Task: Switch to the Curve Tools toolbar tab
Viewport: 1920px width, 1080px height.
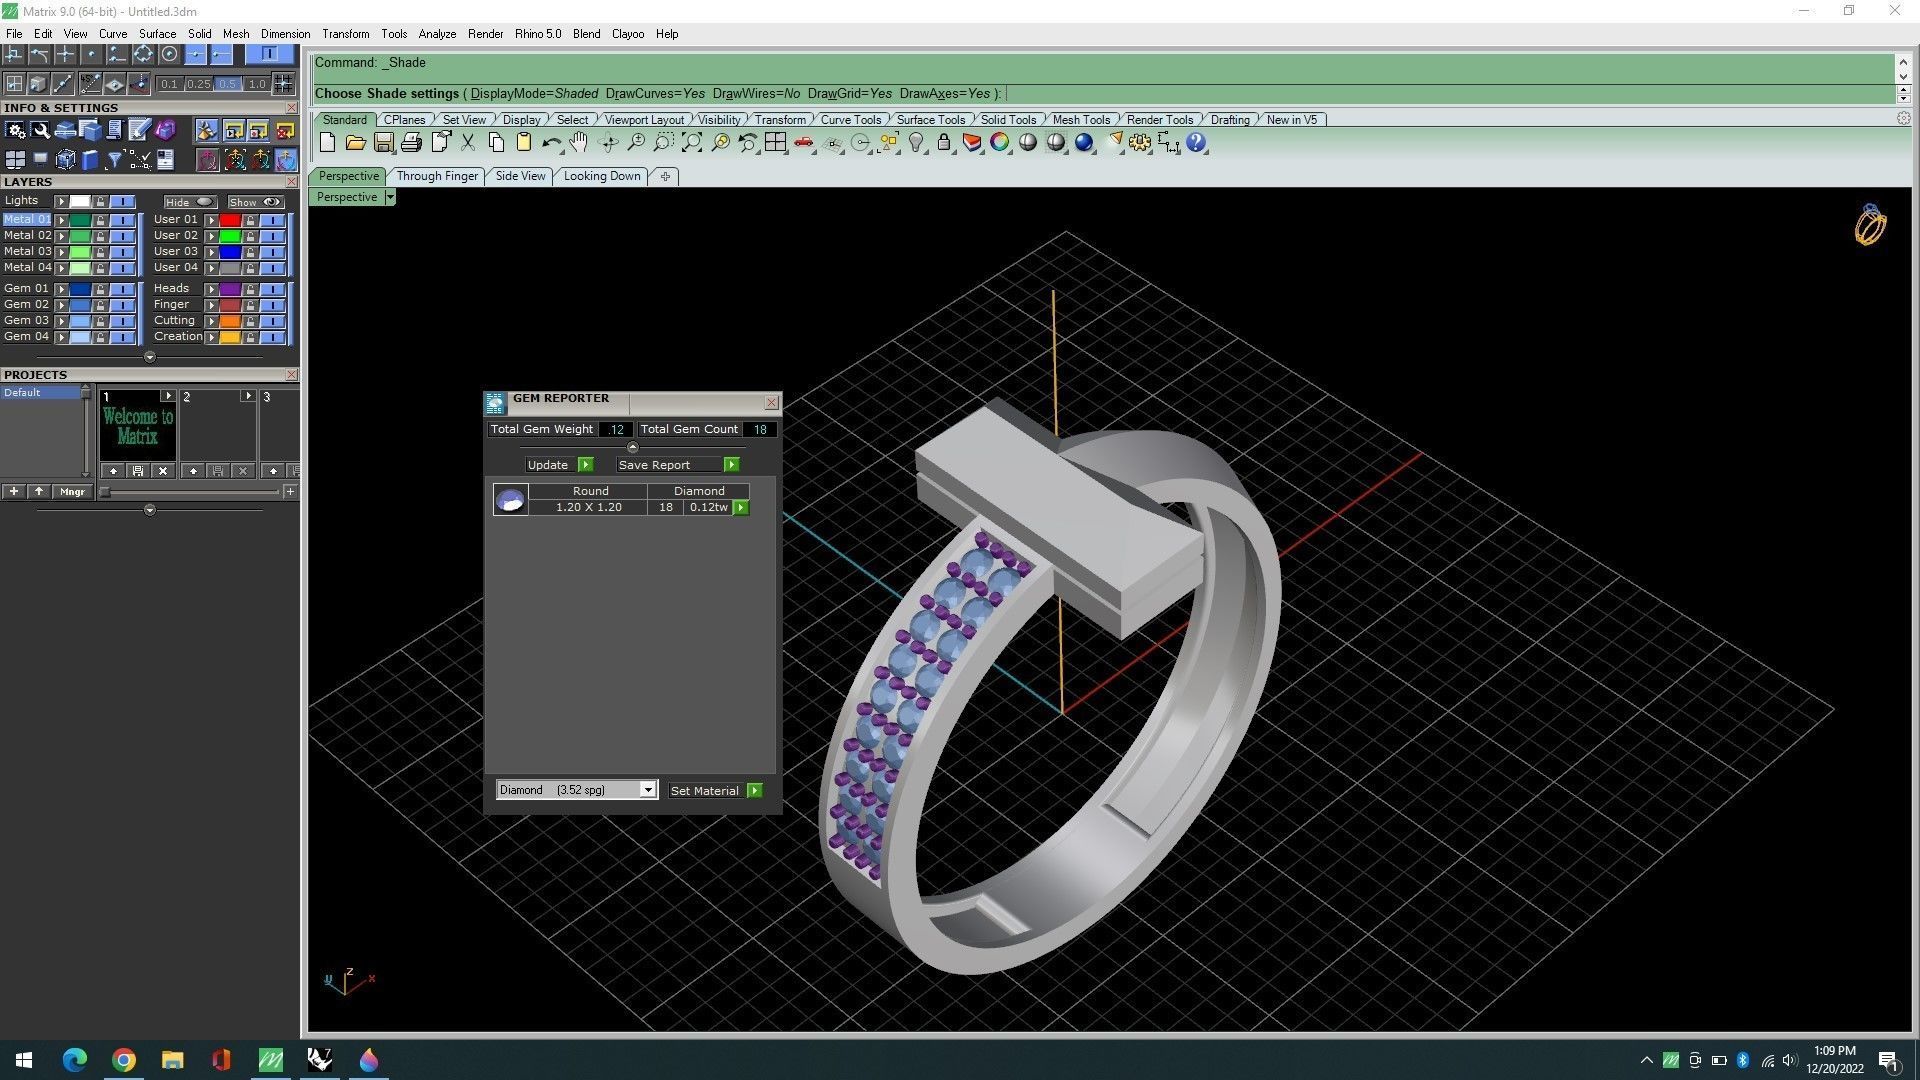Action: tap(851, 120)
